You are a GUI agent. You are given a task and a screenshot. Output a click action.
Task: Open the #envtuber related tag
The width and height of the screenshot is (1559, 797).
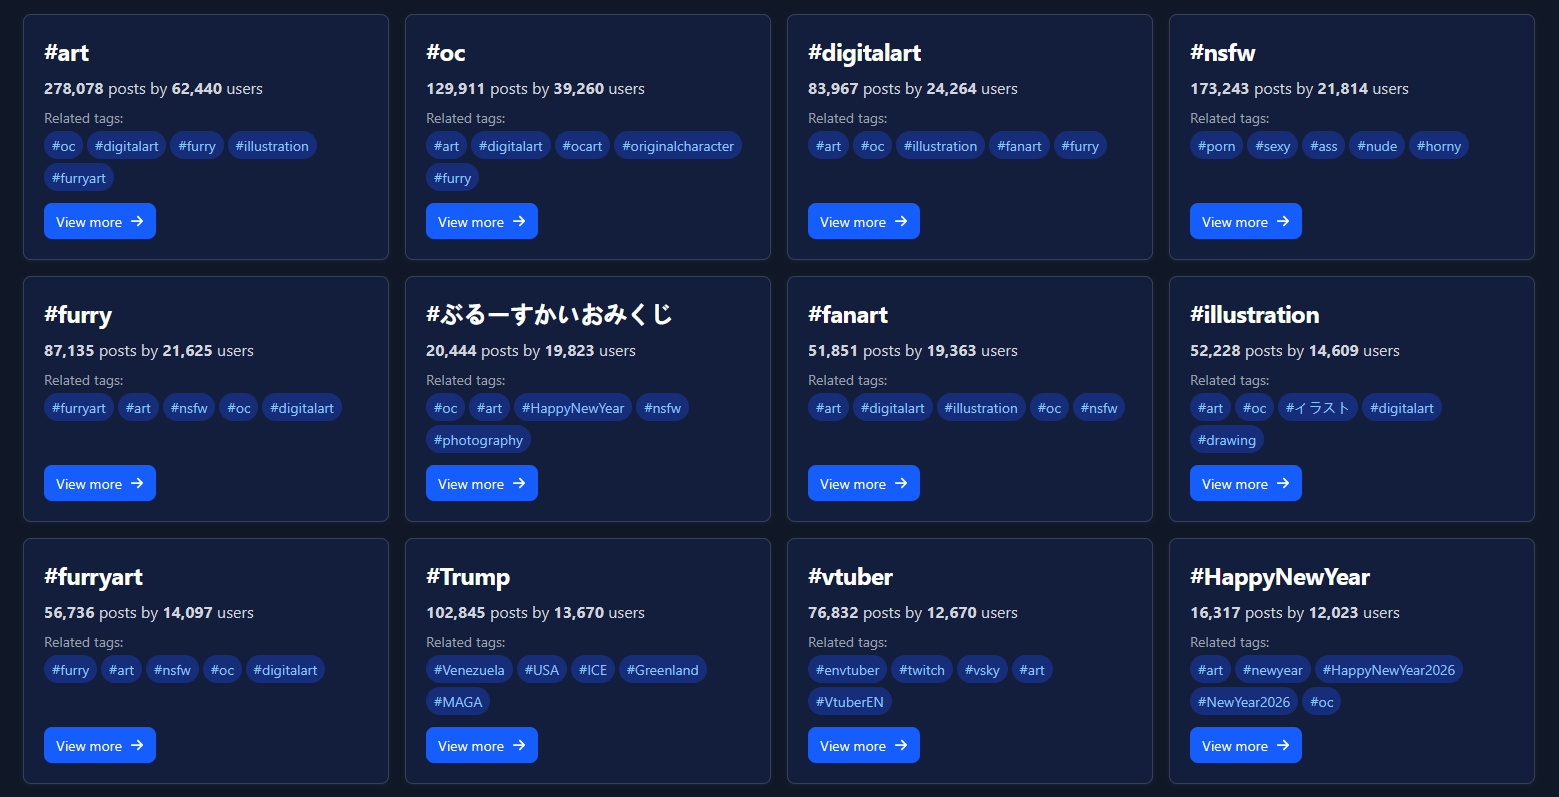tap(848, 670)
